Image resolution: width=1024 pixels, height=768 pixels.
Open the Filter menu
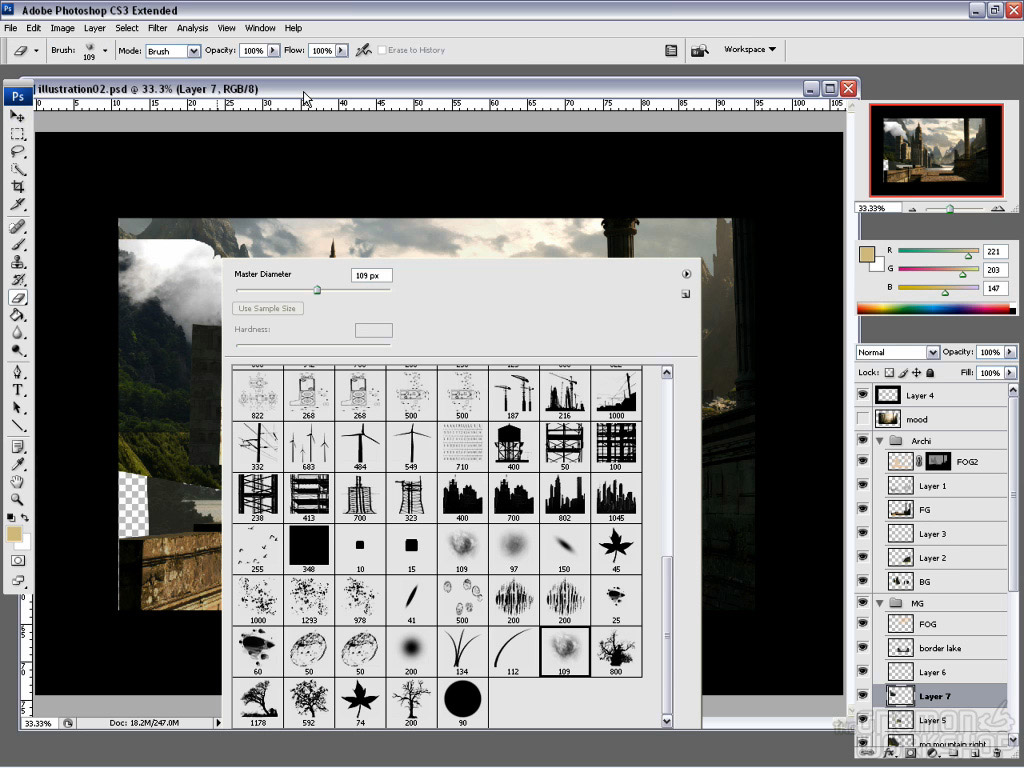point(158,28)
